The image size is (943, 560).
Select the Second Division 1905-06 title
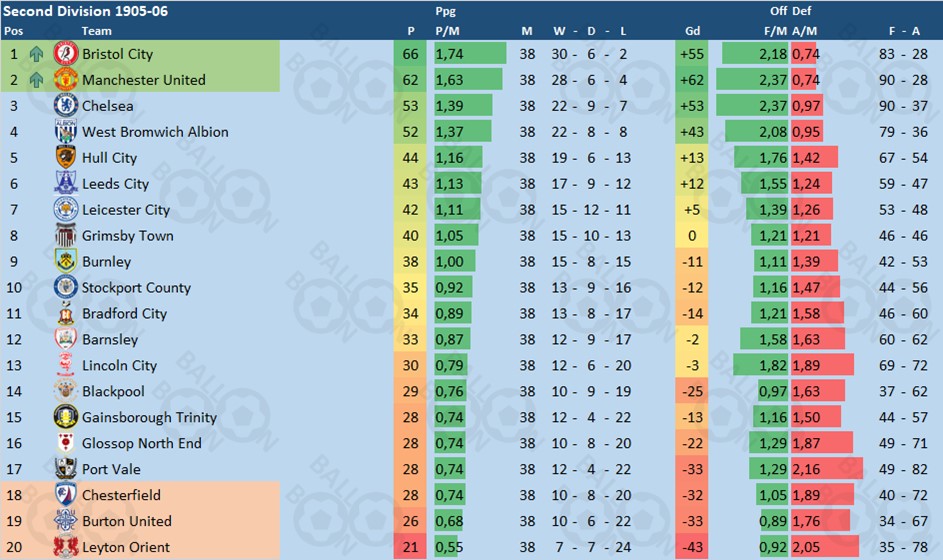[85, 11]
